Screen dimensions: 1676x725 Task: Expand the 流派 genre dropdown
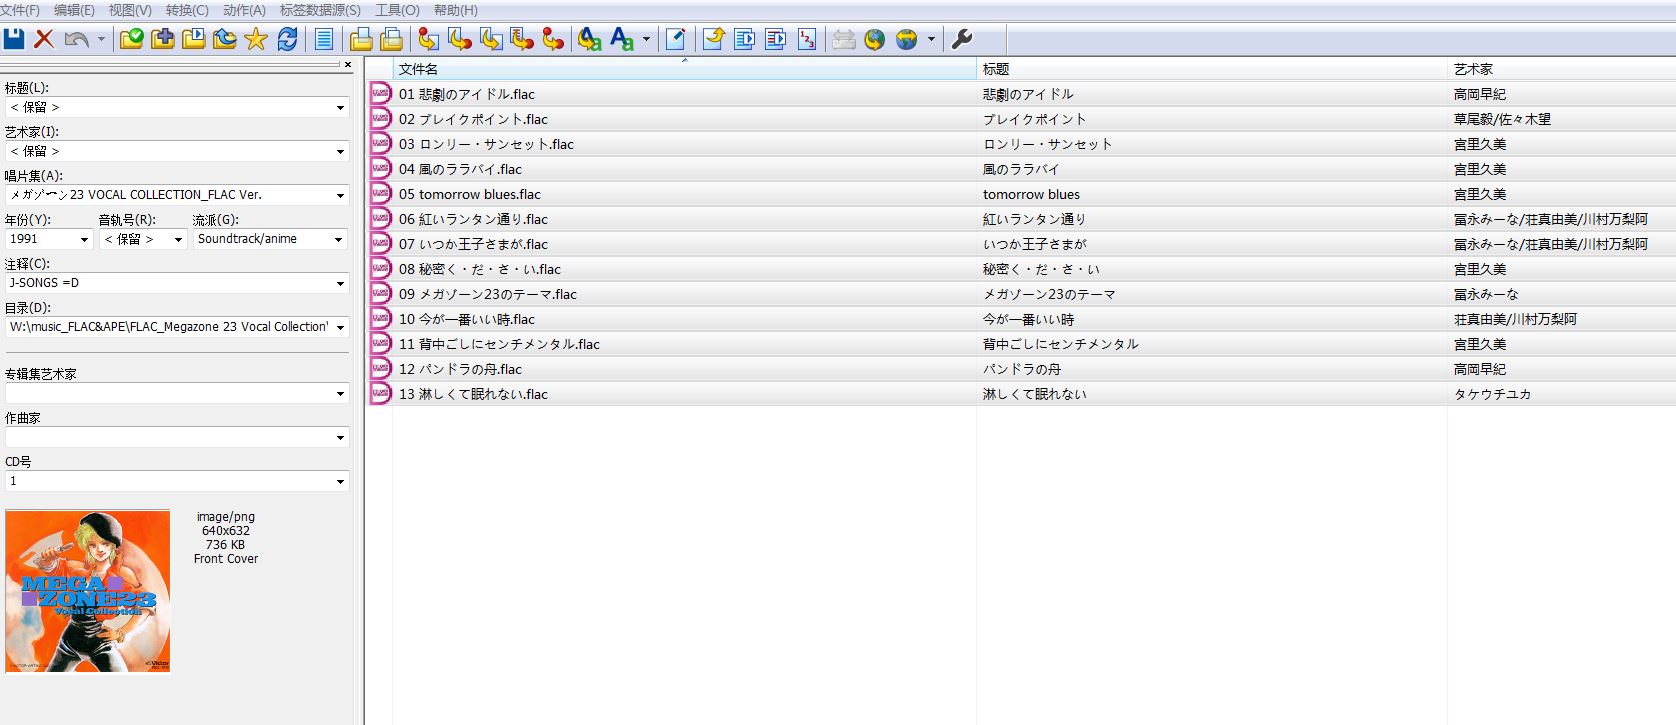338,240
